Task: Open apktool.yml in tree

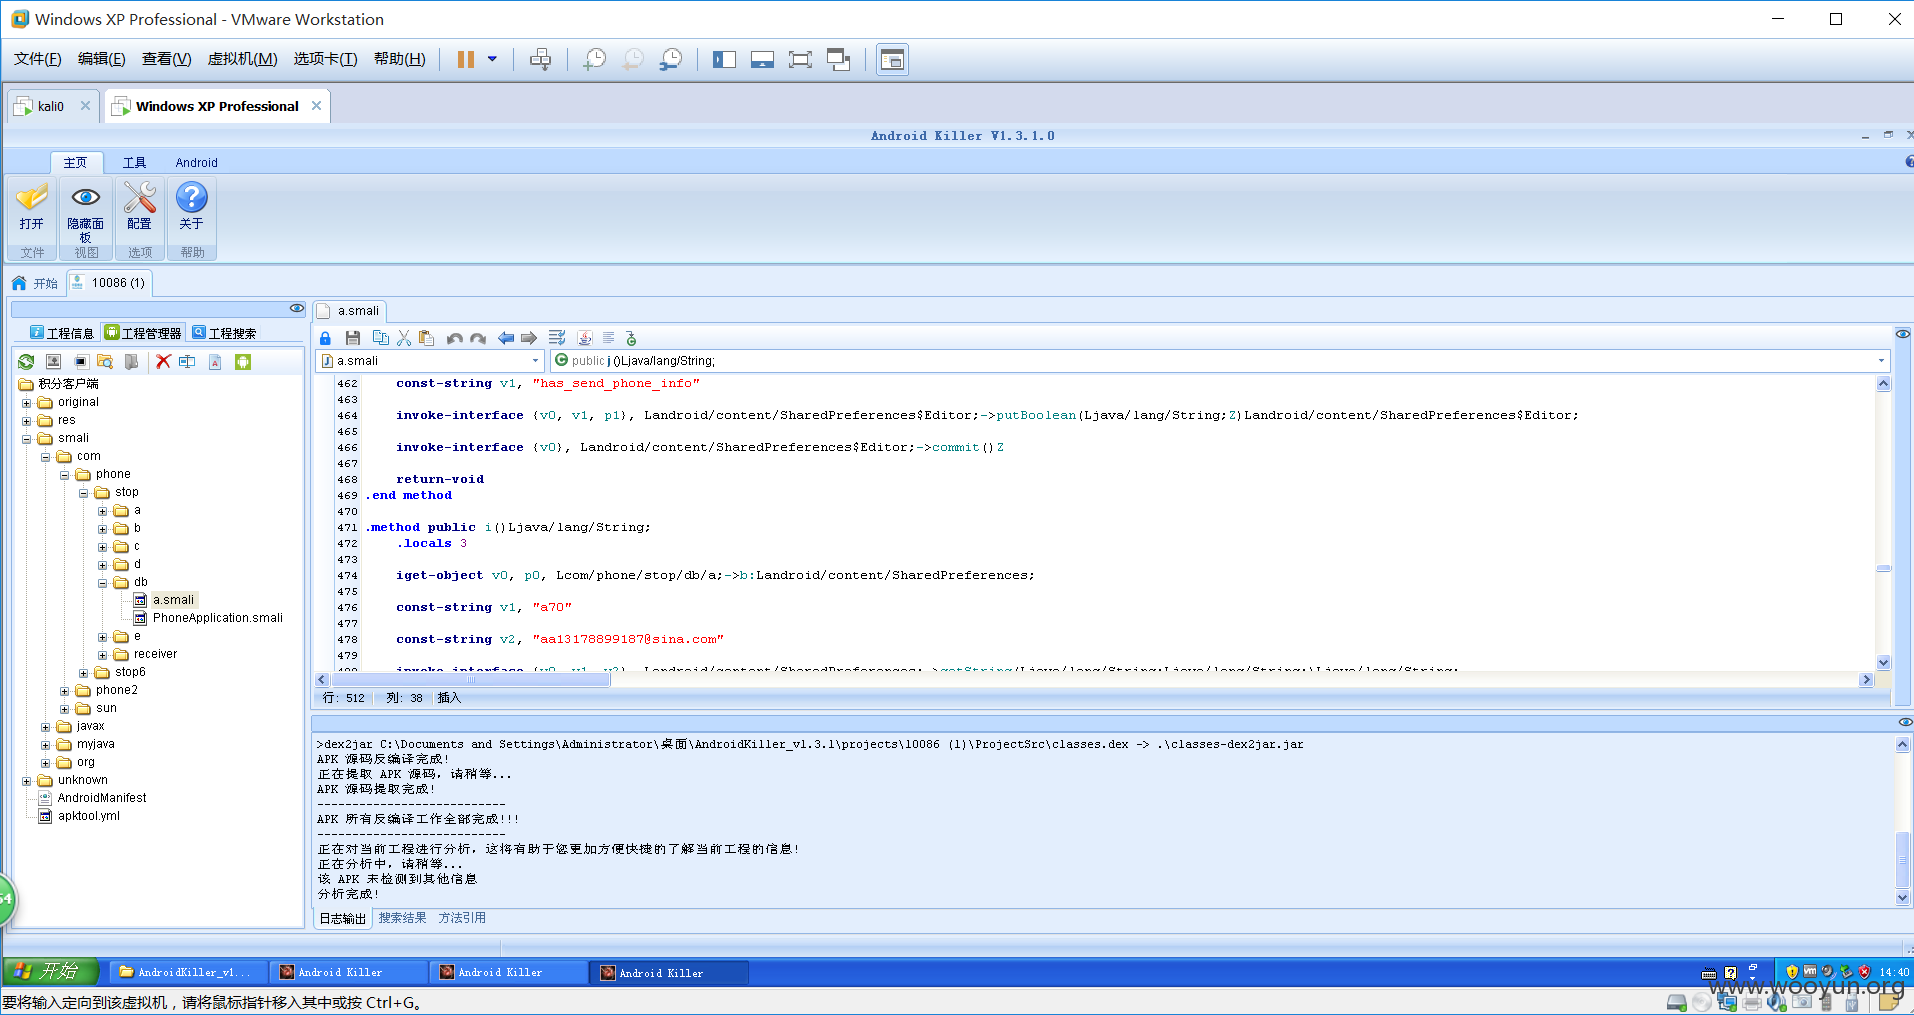Action: (x=88, y=816)
